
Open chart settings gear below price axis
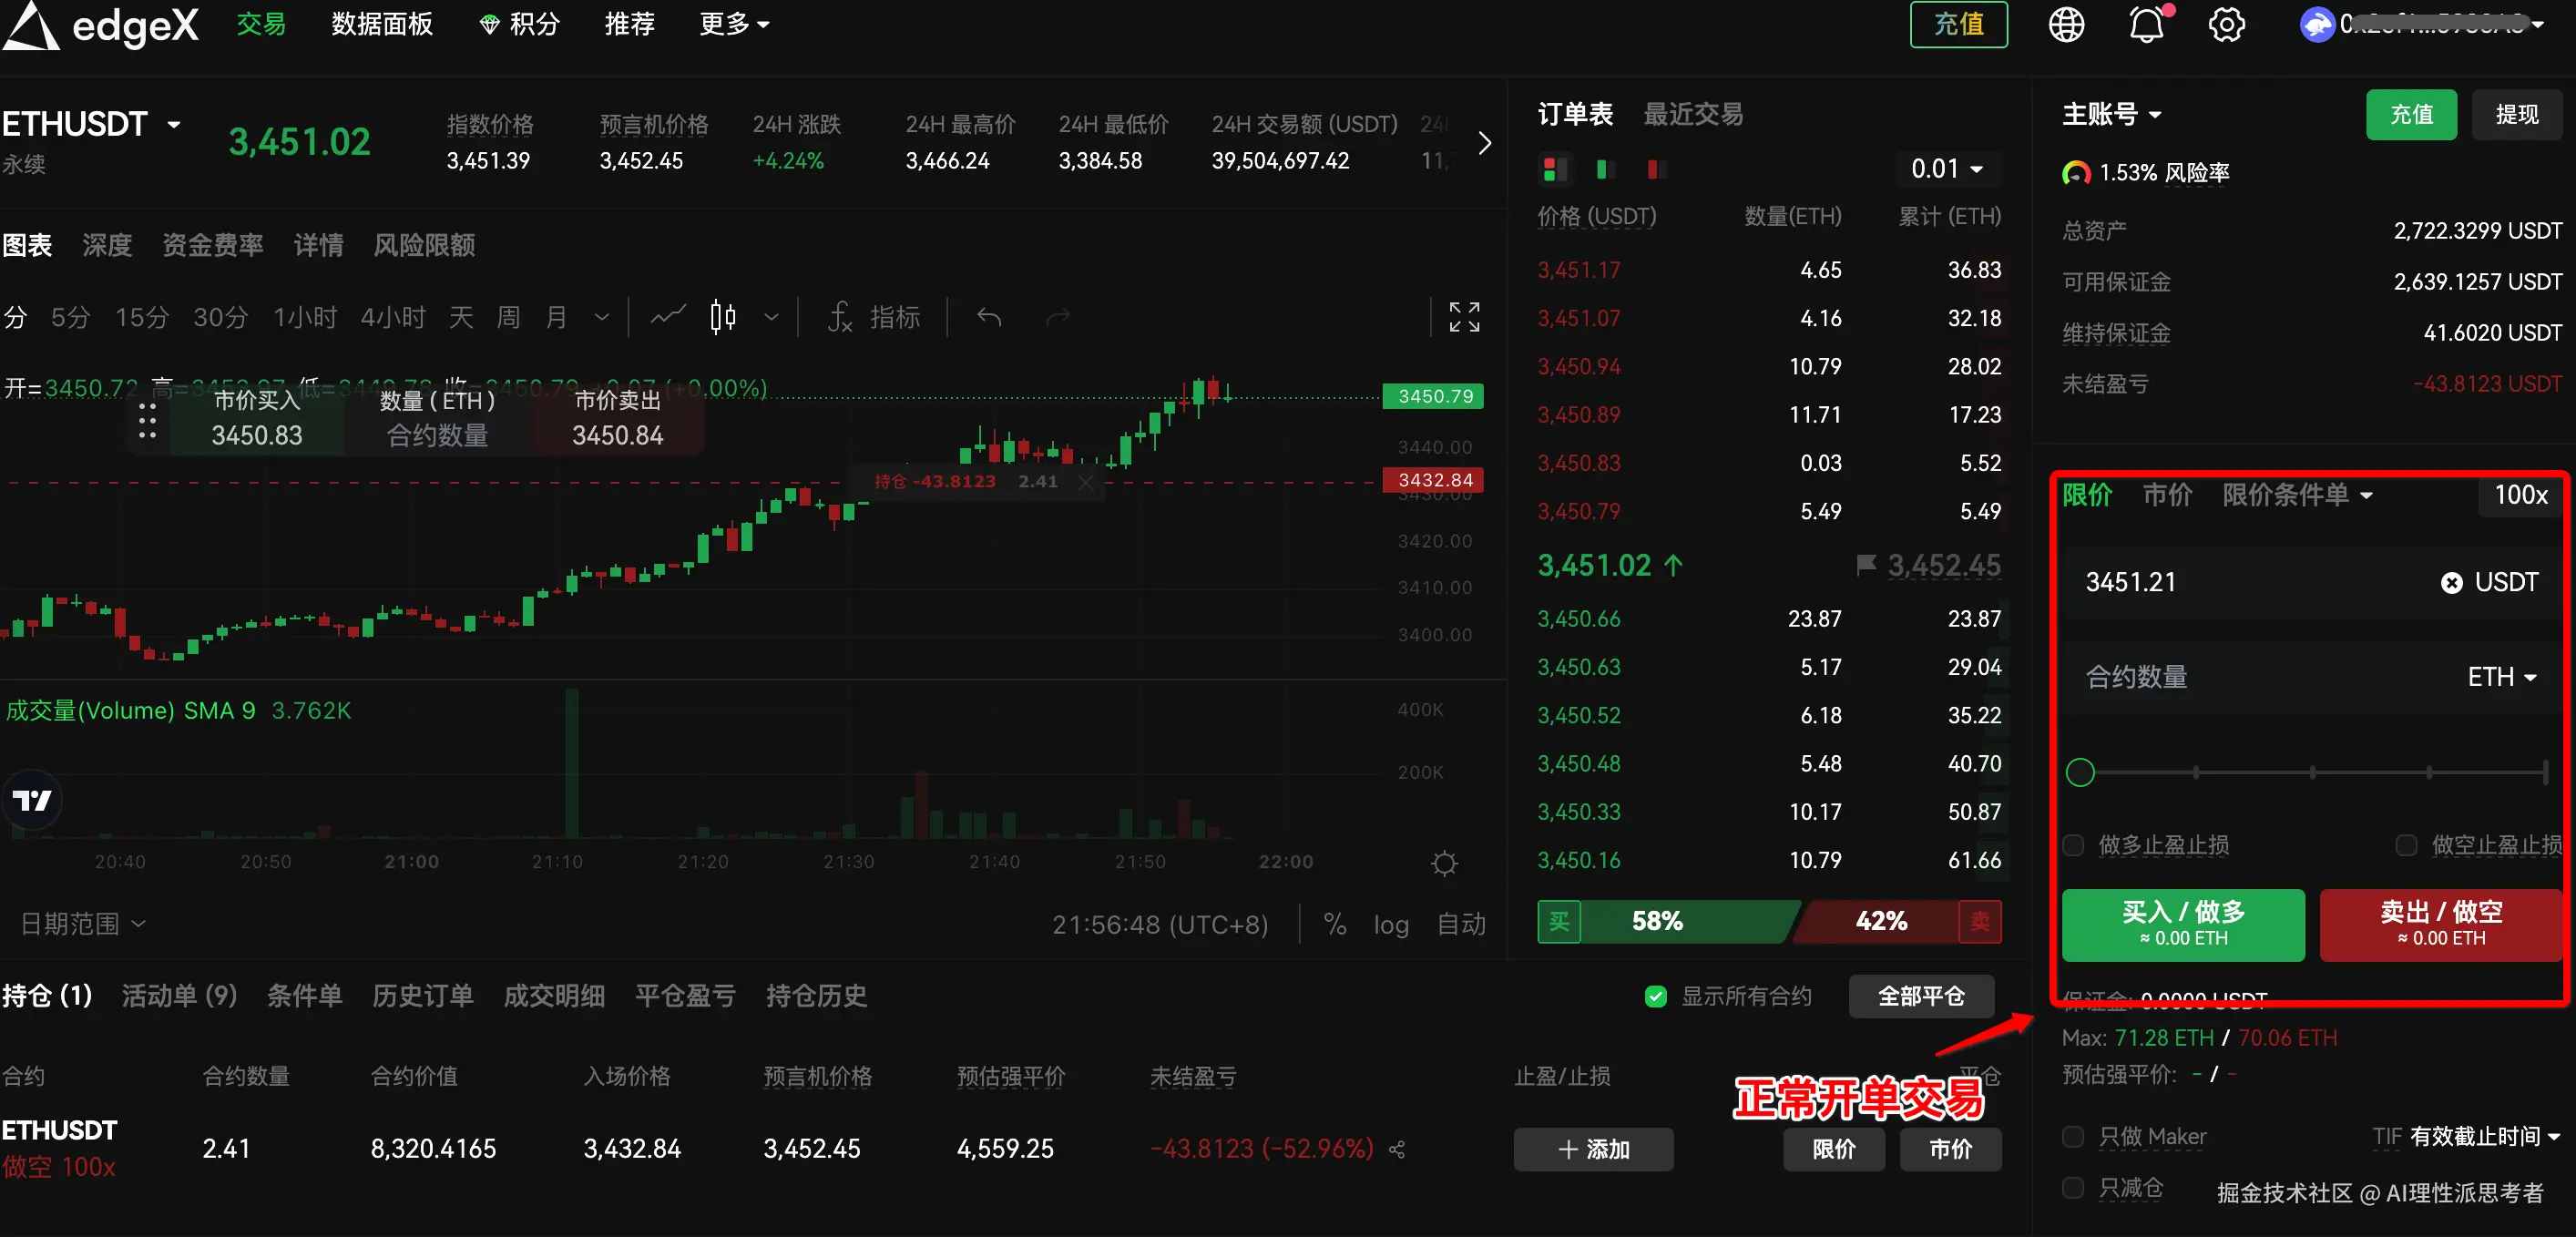tap(1444, 863)
